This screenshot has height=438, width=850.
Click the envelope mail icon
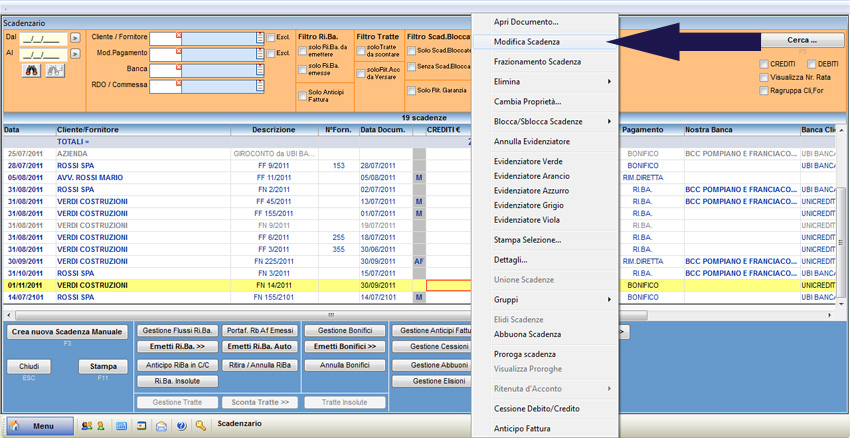(161, 426)
